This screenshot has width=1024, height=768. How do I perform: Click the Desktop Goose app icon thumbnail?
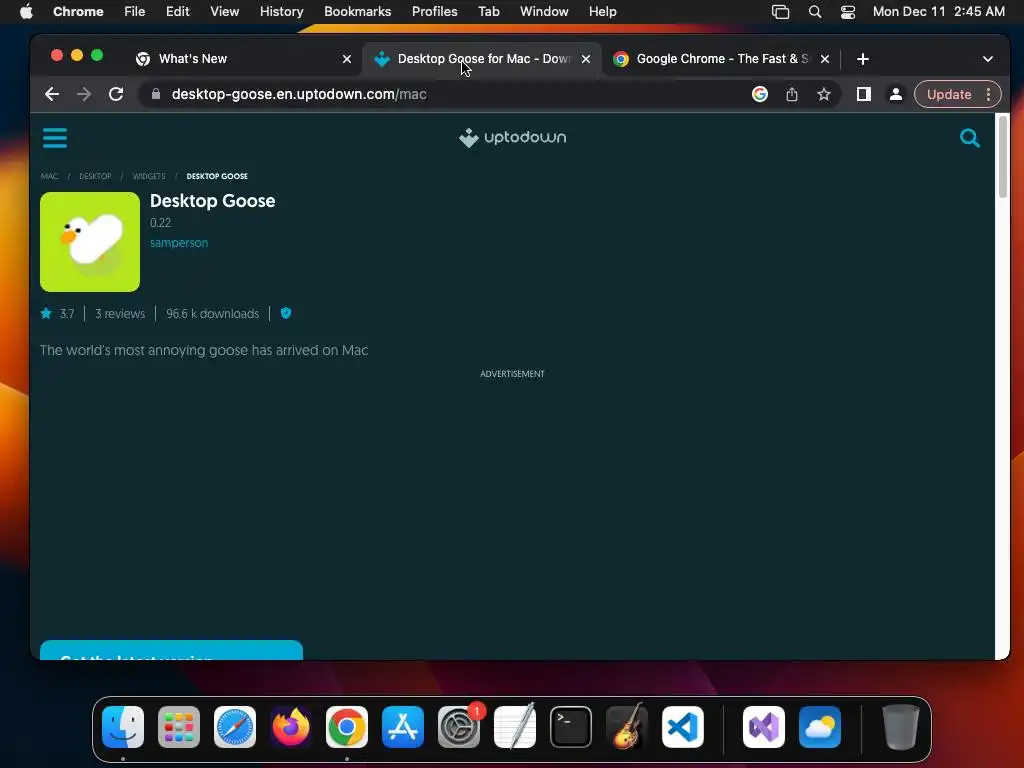(x=90, y=242)
